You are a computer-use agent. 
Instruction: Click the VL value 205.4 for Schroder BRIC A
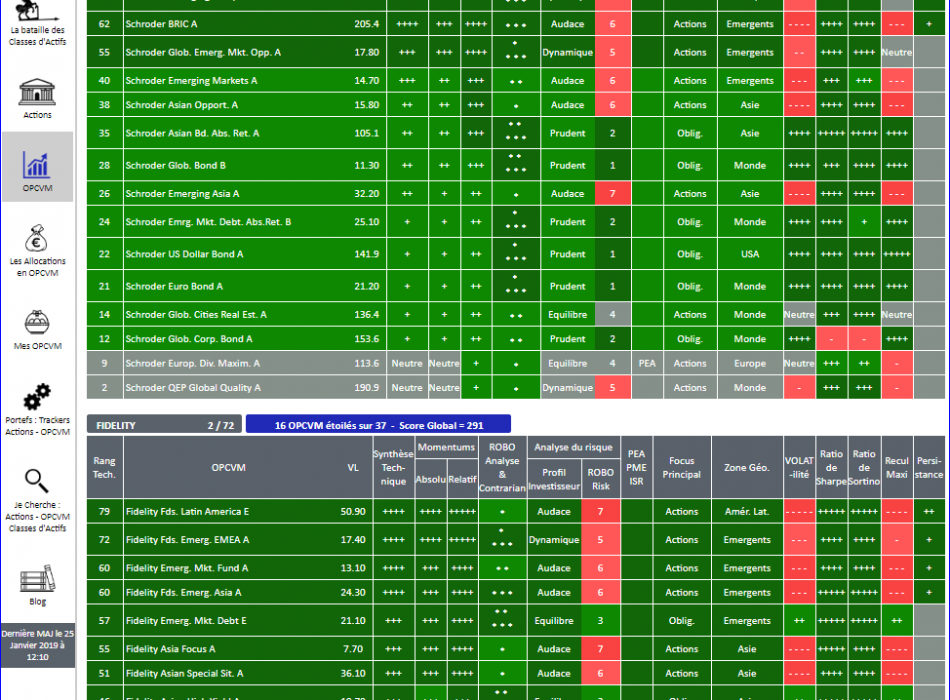[367, 24]
